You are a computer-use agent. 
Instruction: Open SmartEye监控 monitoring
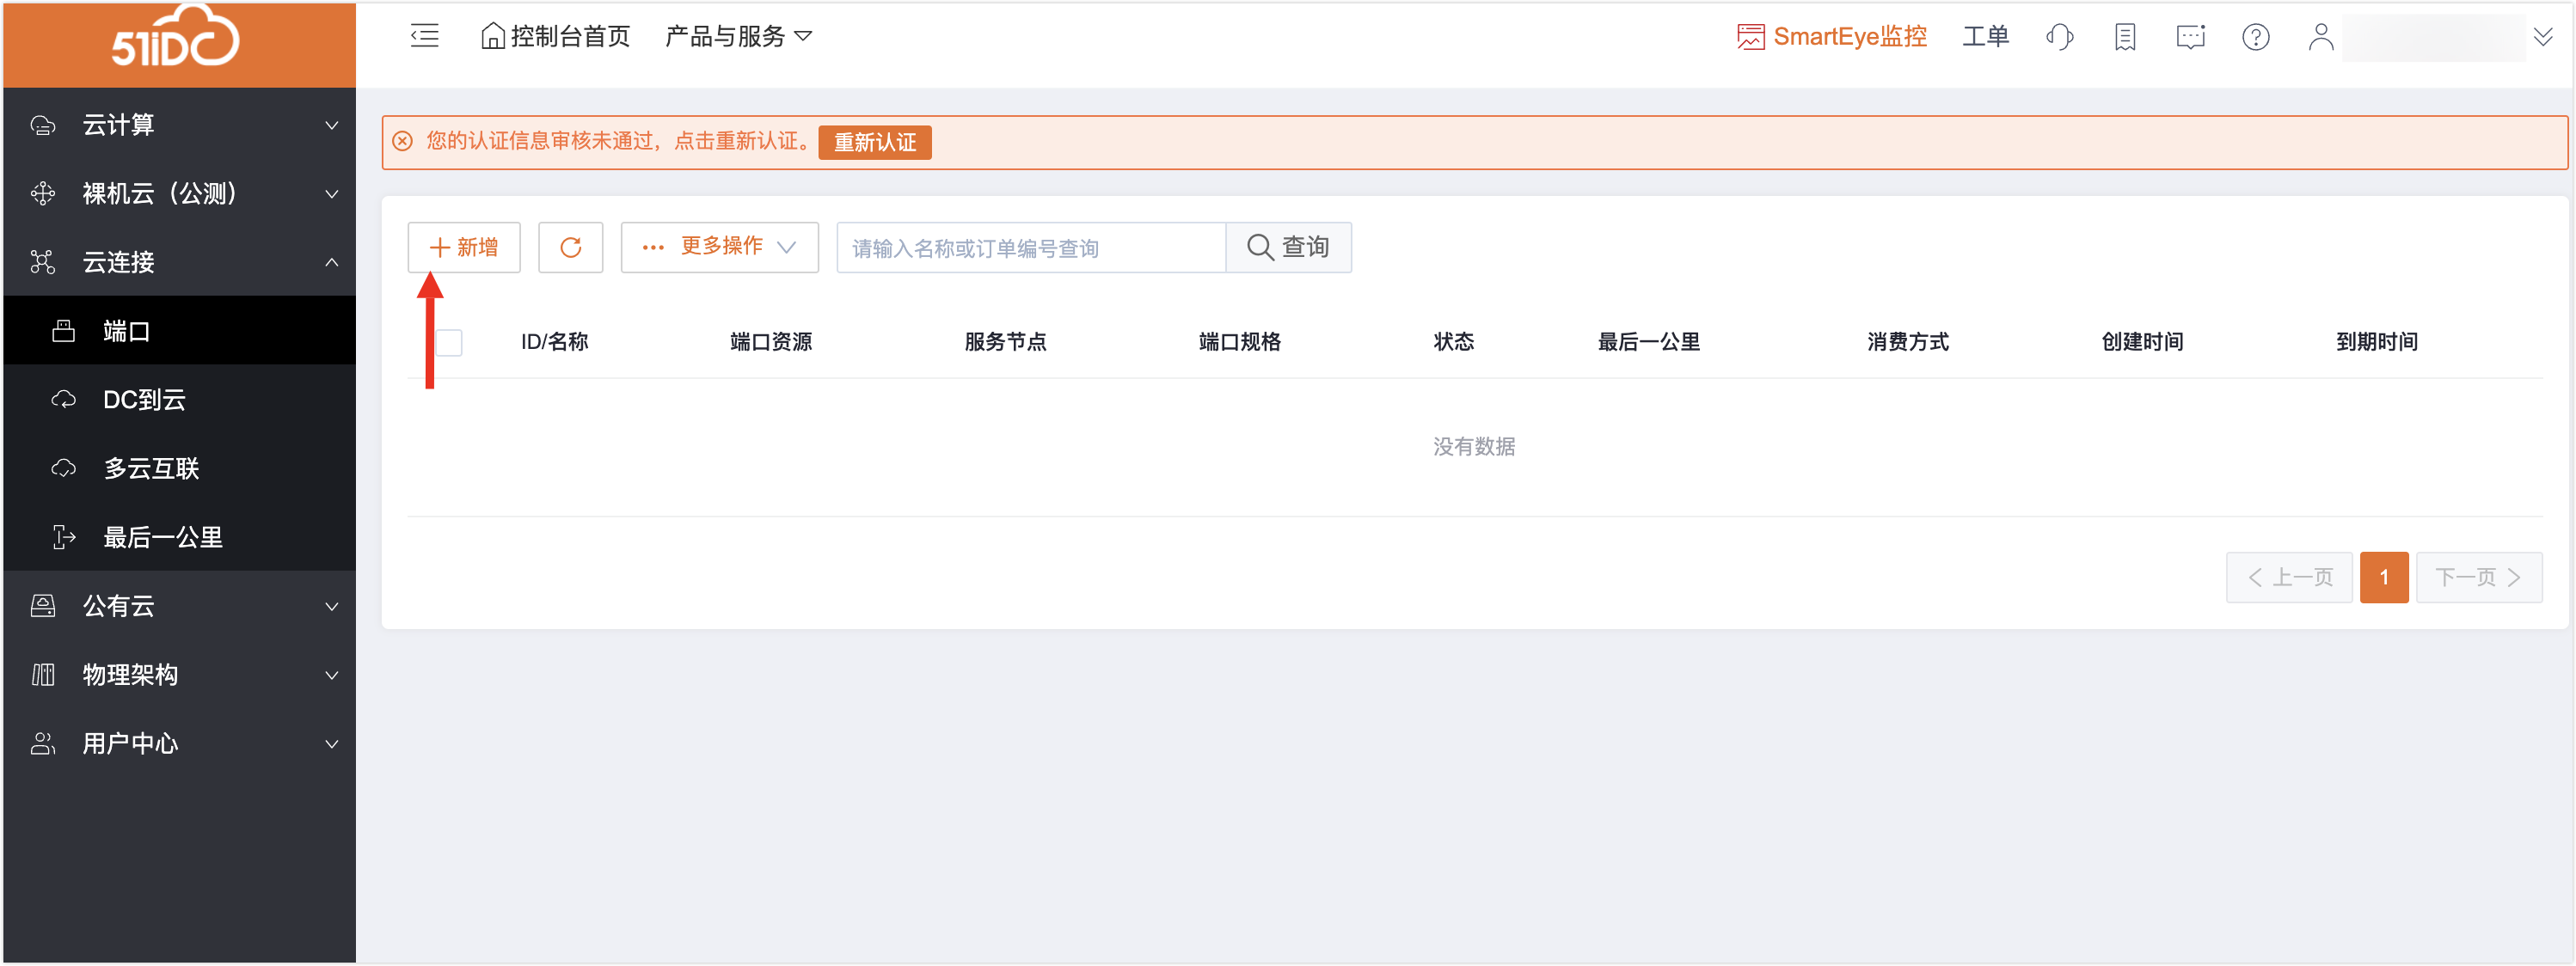pos(1831,37)
